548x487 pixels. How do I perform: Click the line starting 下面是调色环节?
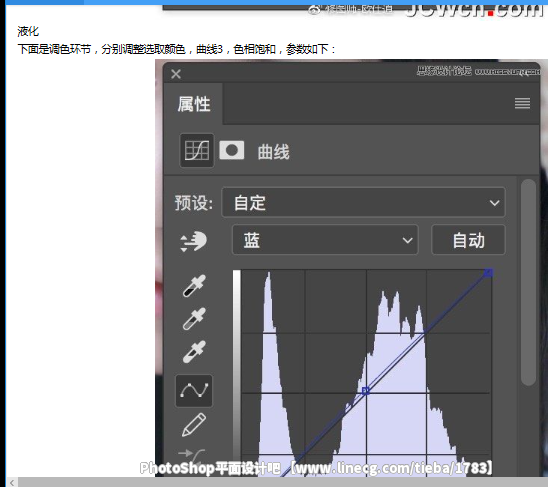(x=176, y=49)
